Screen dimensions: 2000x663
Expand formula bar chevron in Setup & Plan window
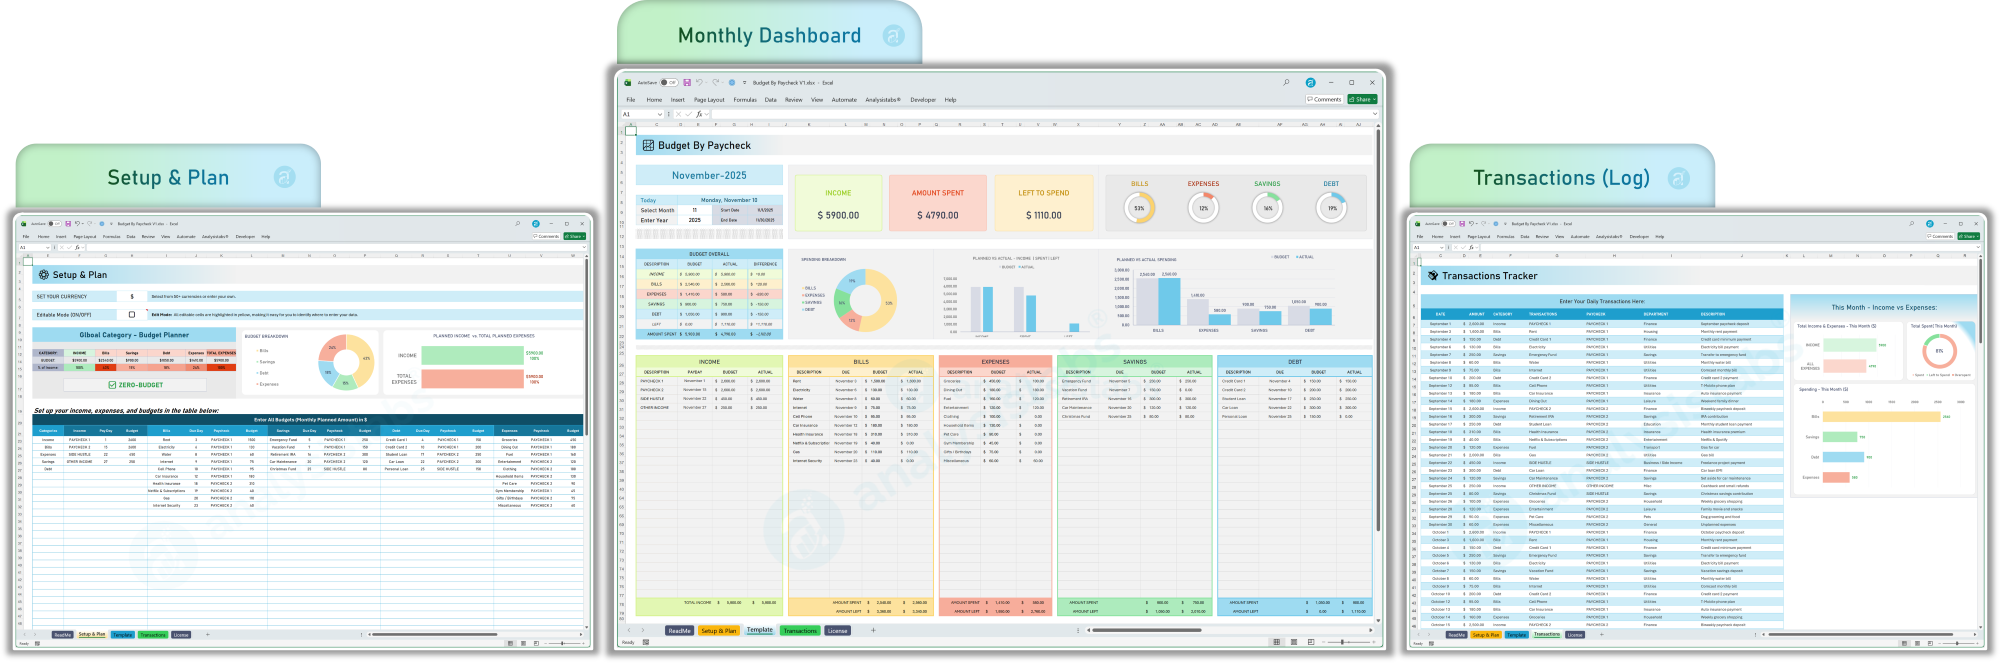pos(584,247)
